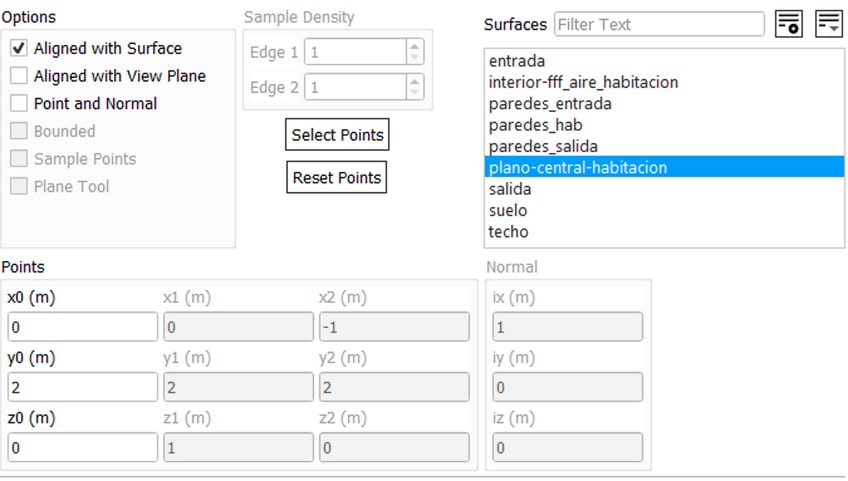Image resolution: width=848 pixels, height=481 pixels.
Task: Select suelo in surfaces list
Action: tap(508, 210)
